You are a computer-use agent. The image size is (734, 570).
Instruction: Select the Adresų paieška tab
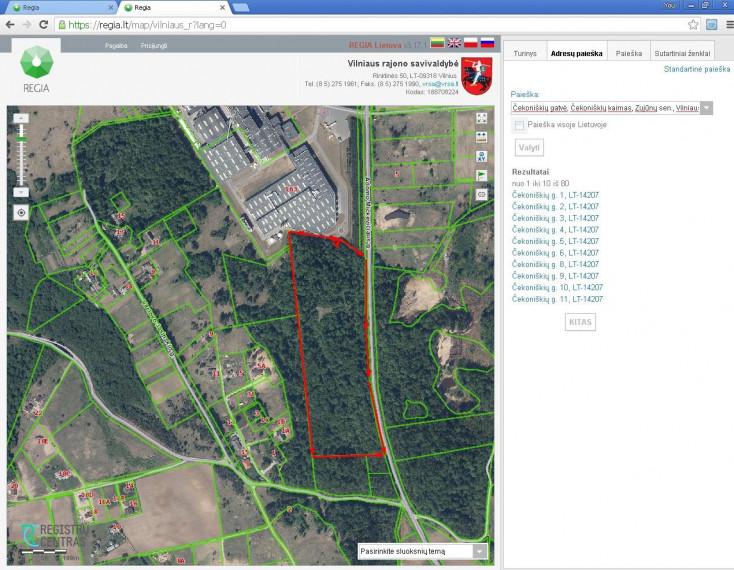click(x=576, y=53)
